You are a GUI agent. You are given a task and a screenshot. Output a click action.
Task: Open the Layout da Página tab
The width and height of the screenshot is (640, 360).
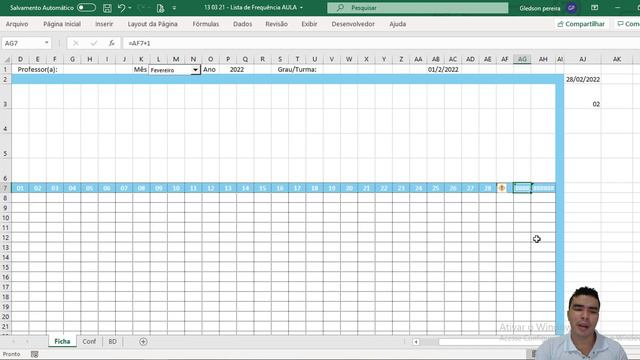pos(153,24)
